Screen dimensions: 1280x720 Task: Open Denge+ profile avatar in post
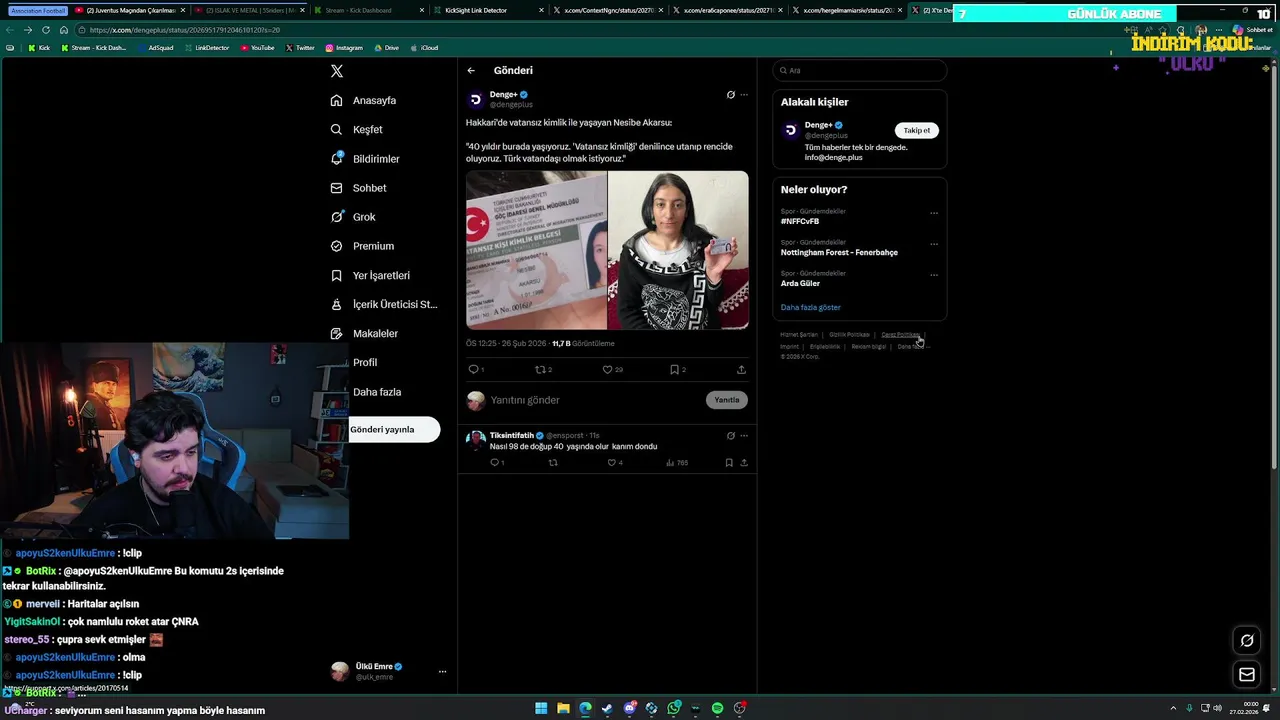point(476,99)
